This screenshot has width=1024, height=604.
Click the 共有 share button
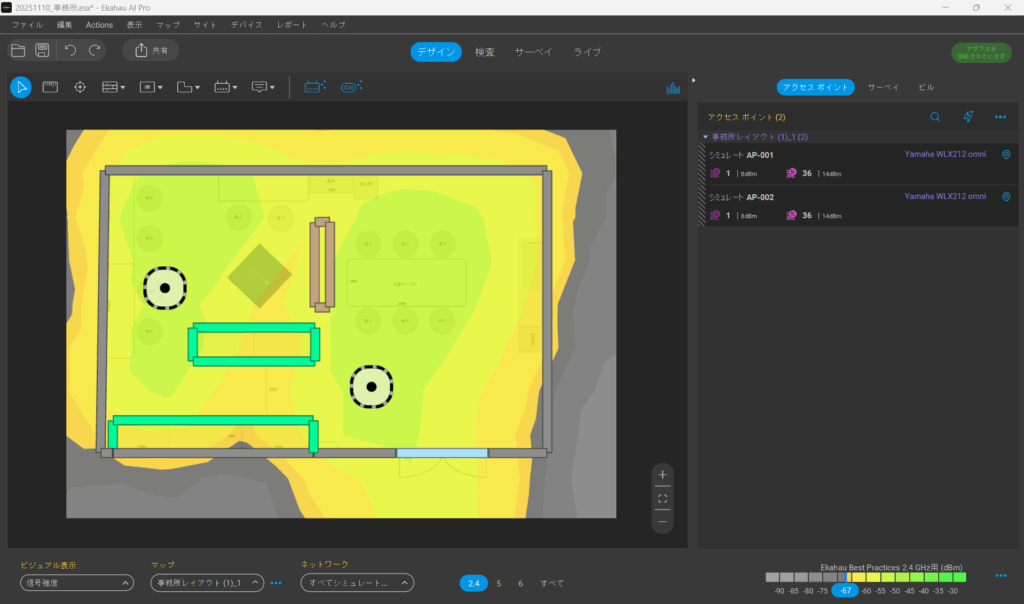click(x=151, y=50)
